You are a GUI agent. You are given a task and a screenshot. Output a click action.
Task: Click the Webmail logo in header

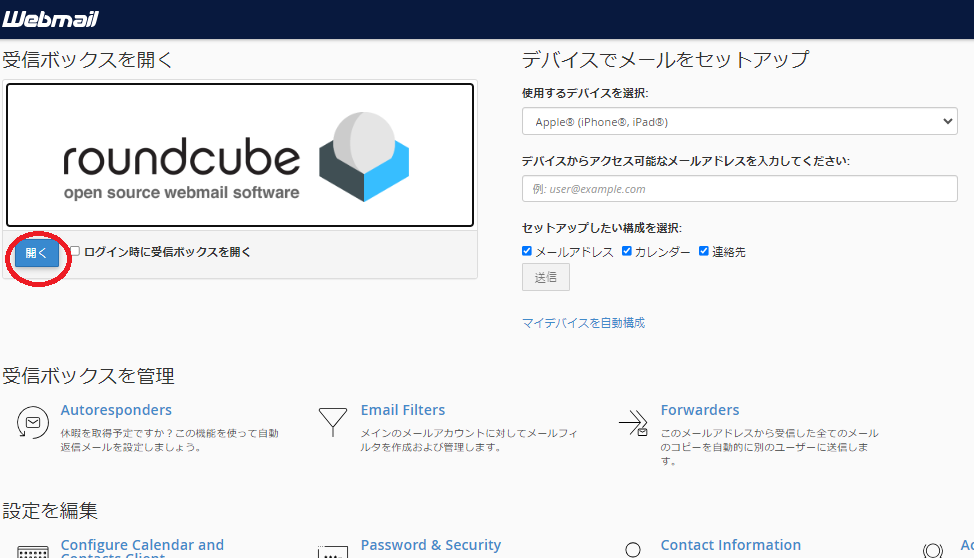[x=50, y=19]
